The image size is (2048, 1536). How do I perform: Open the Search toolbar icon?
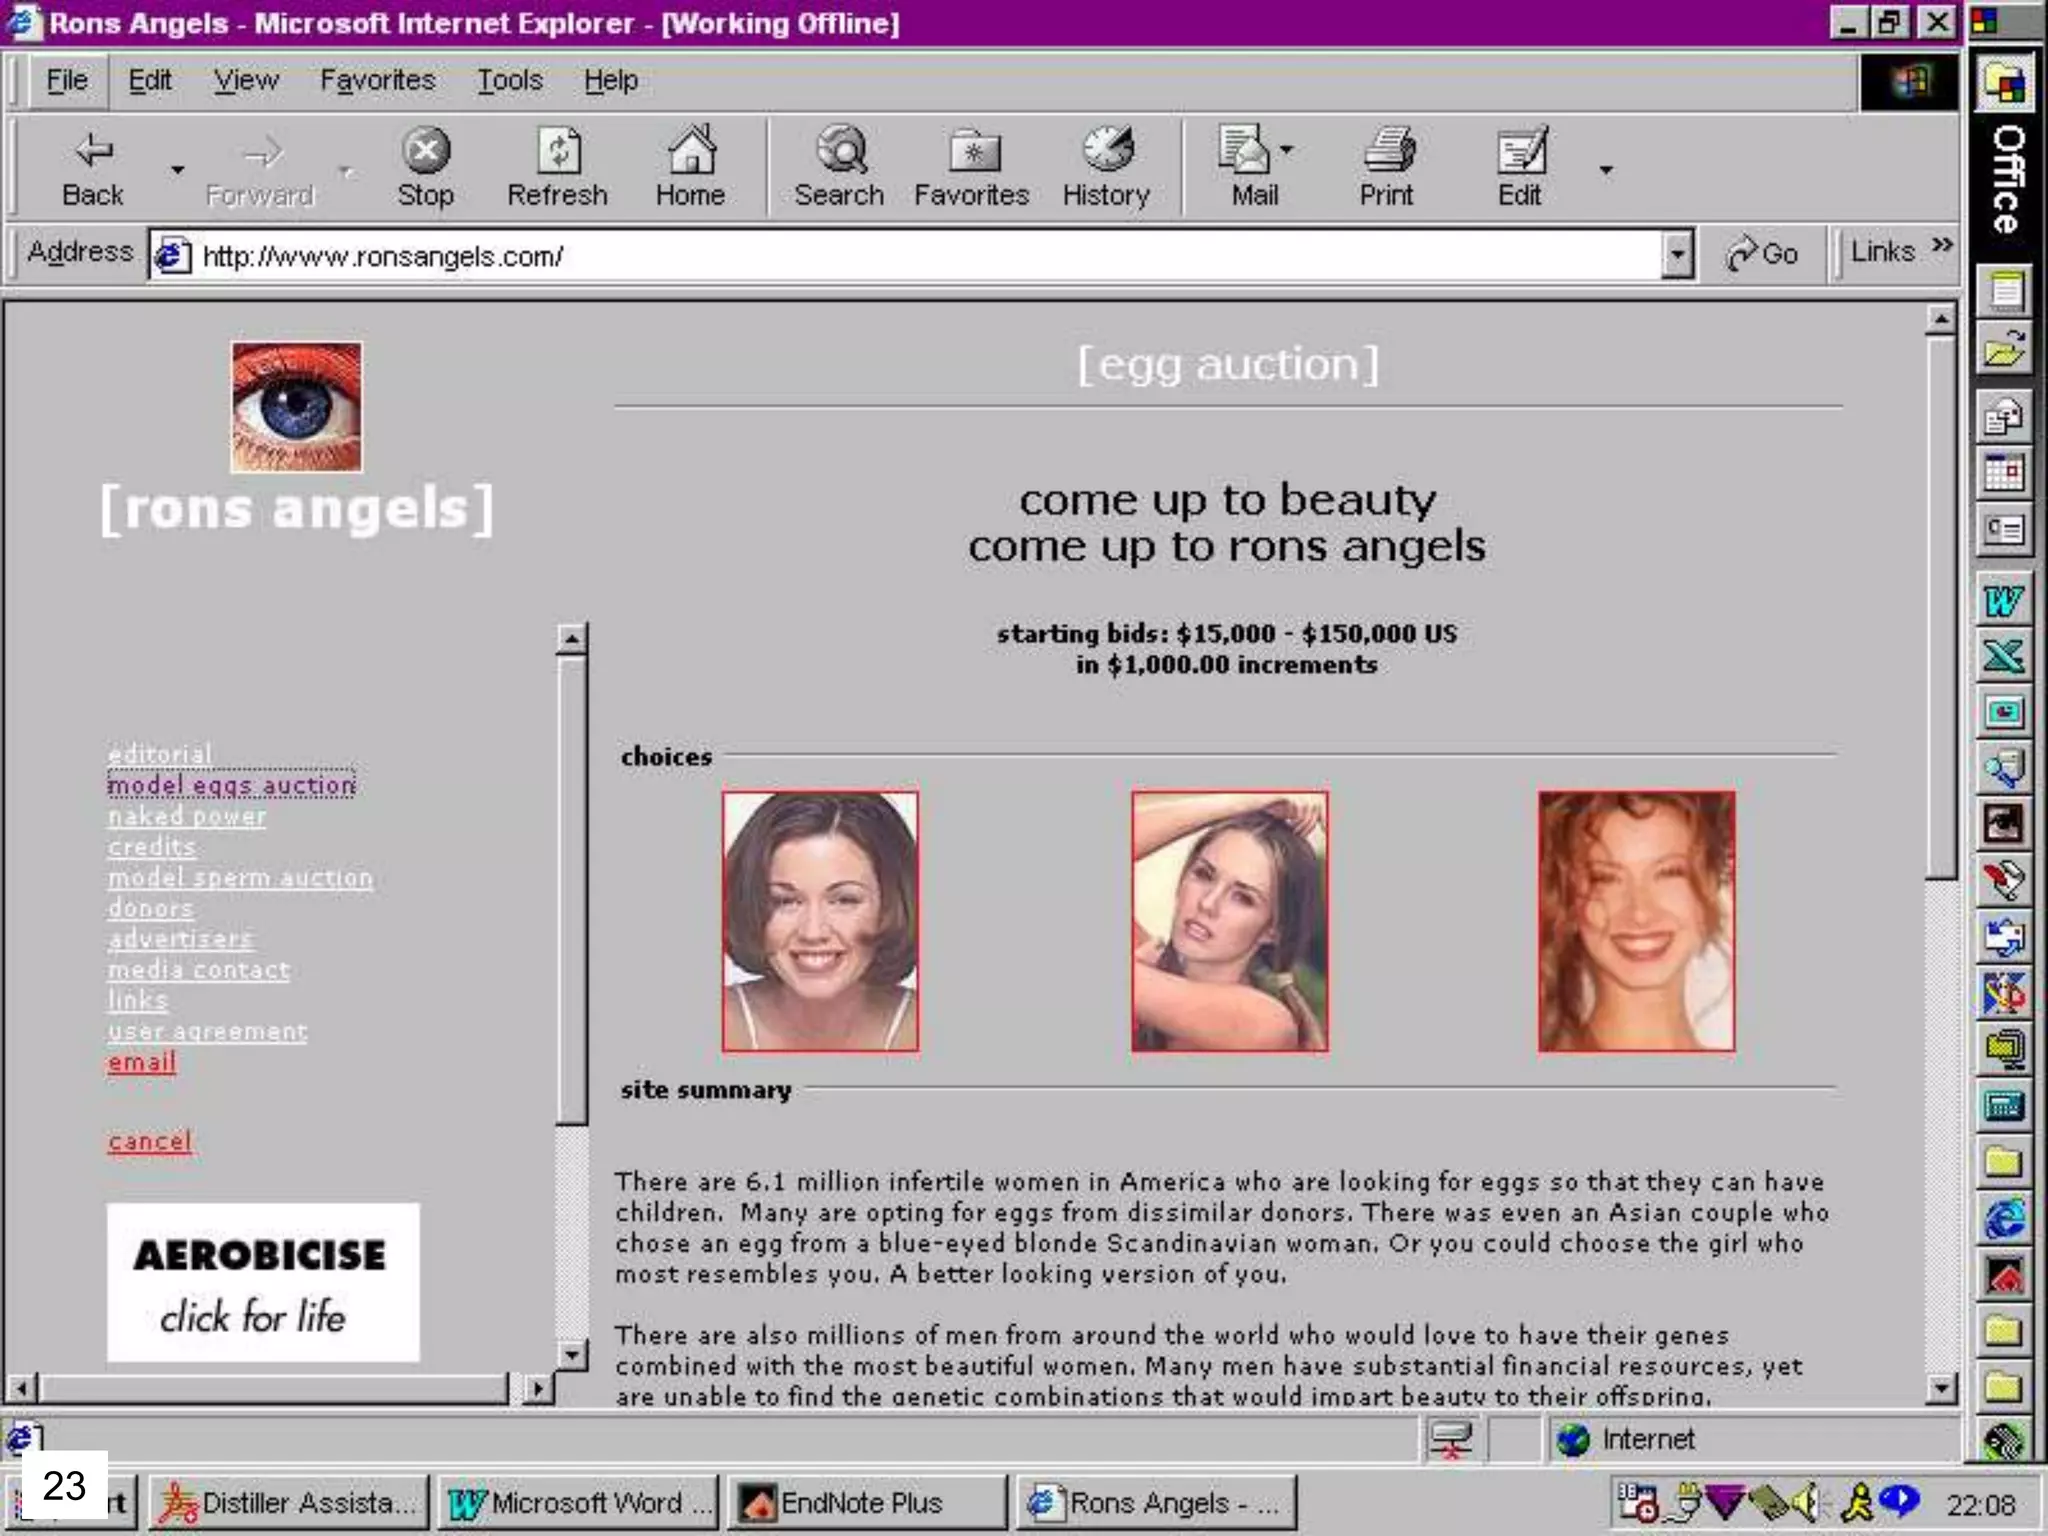[x=840, y=152]
